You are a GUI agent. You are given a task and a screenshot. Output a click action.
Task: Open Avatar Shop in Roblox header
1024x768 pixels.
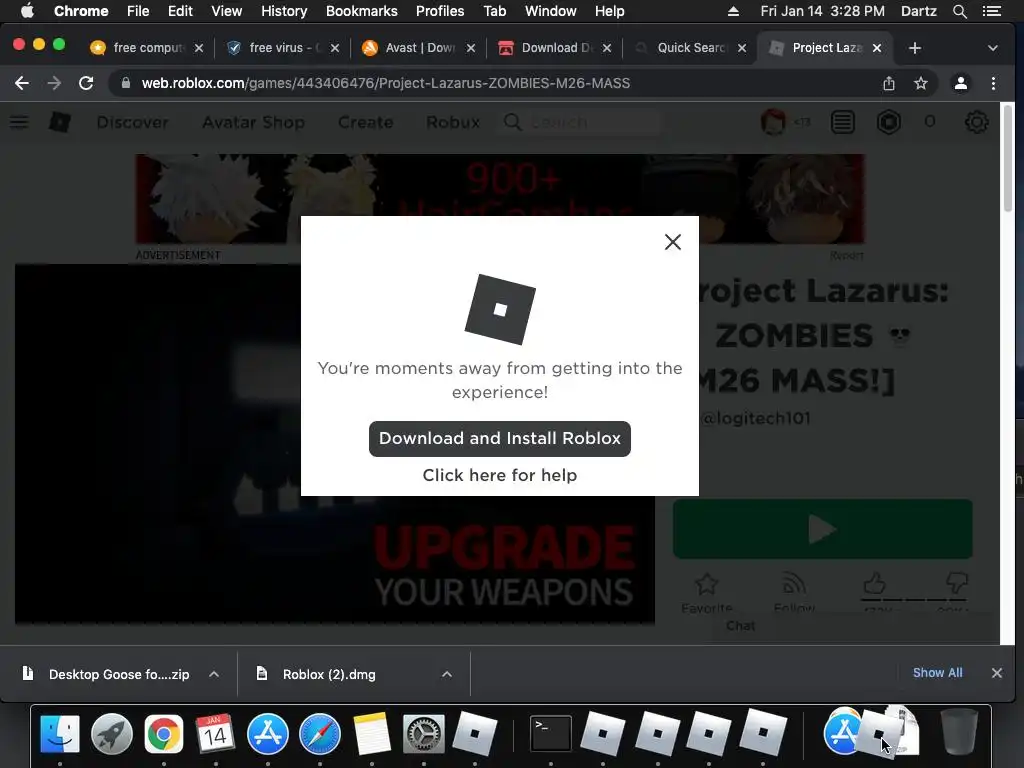pyautogui.click(x=253, y=122)
